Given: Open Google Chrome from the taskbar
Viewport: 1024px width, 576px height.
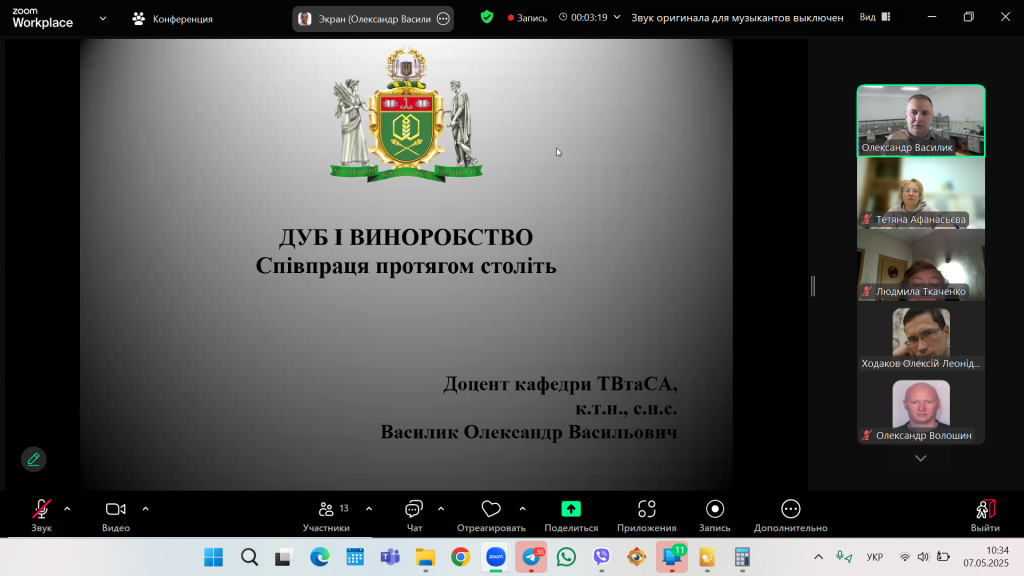Looking at the screenshot, I should [x=460, y=557].
